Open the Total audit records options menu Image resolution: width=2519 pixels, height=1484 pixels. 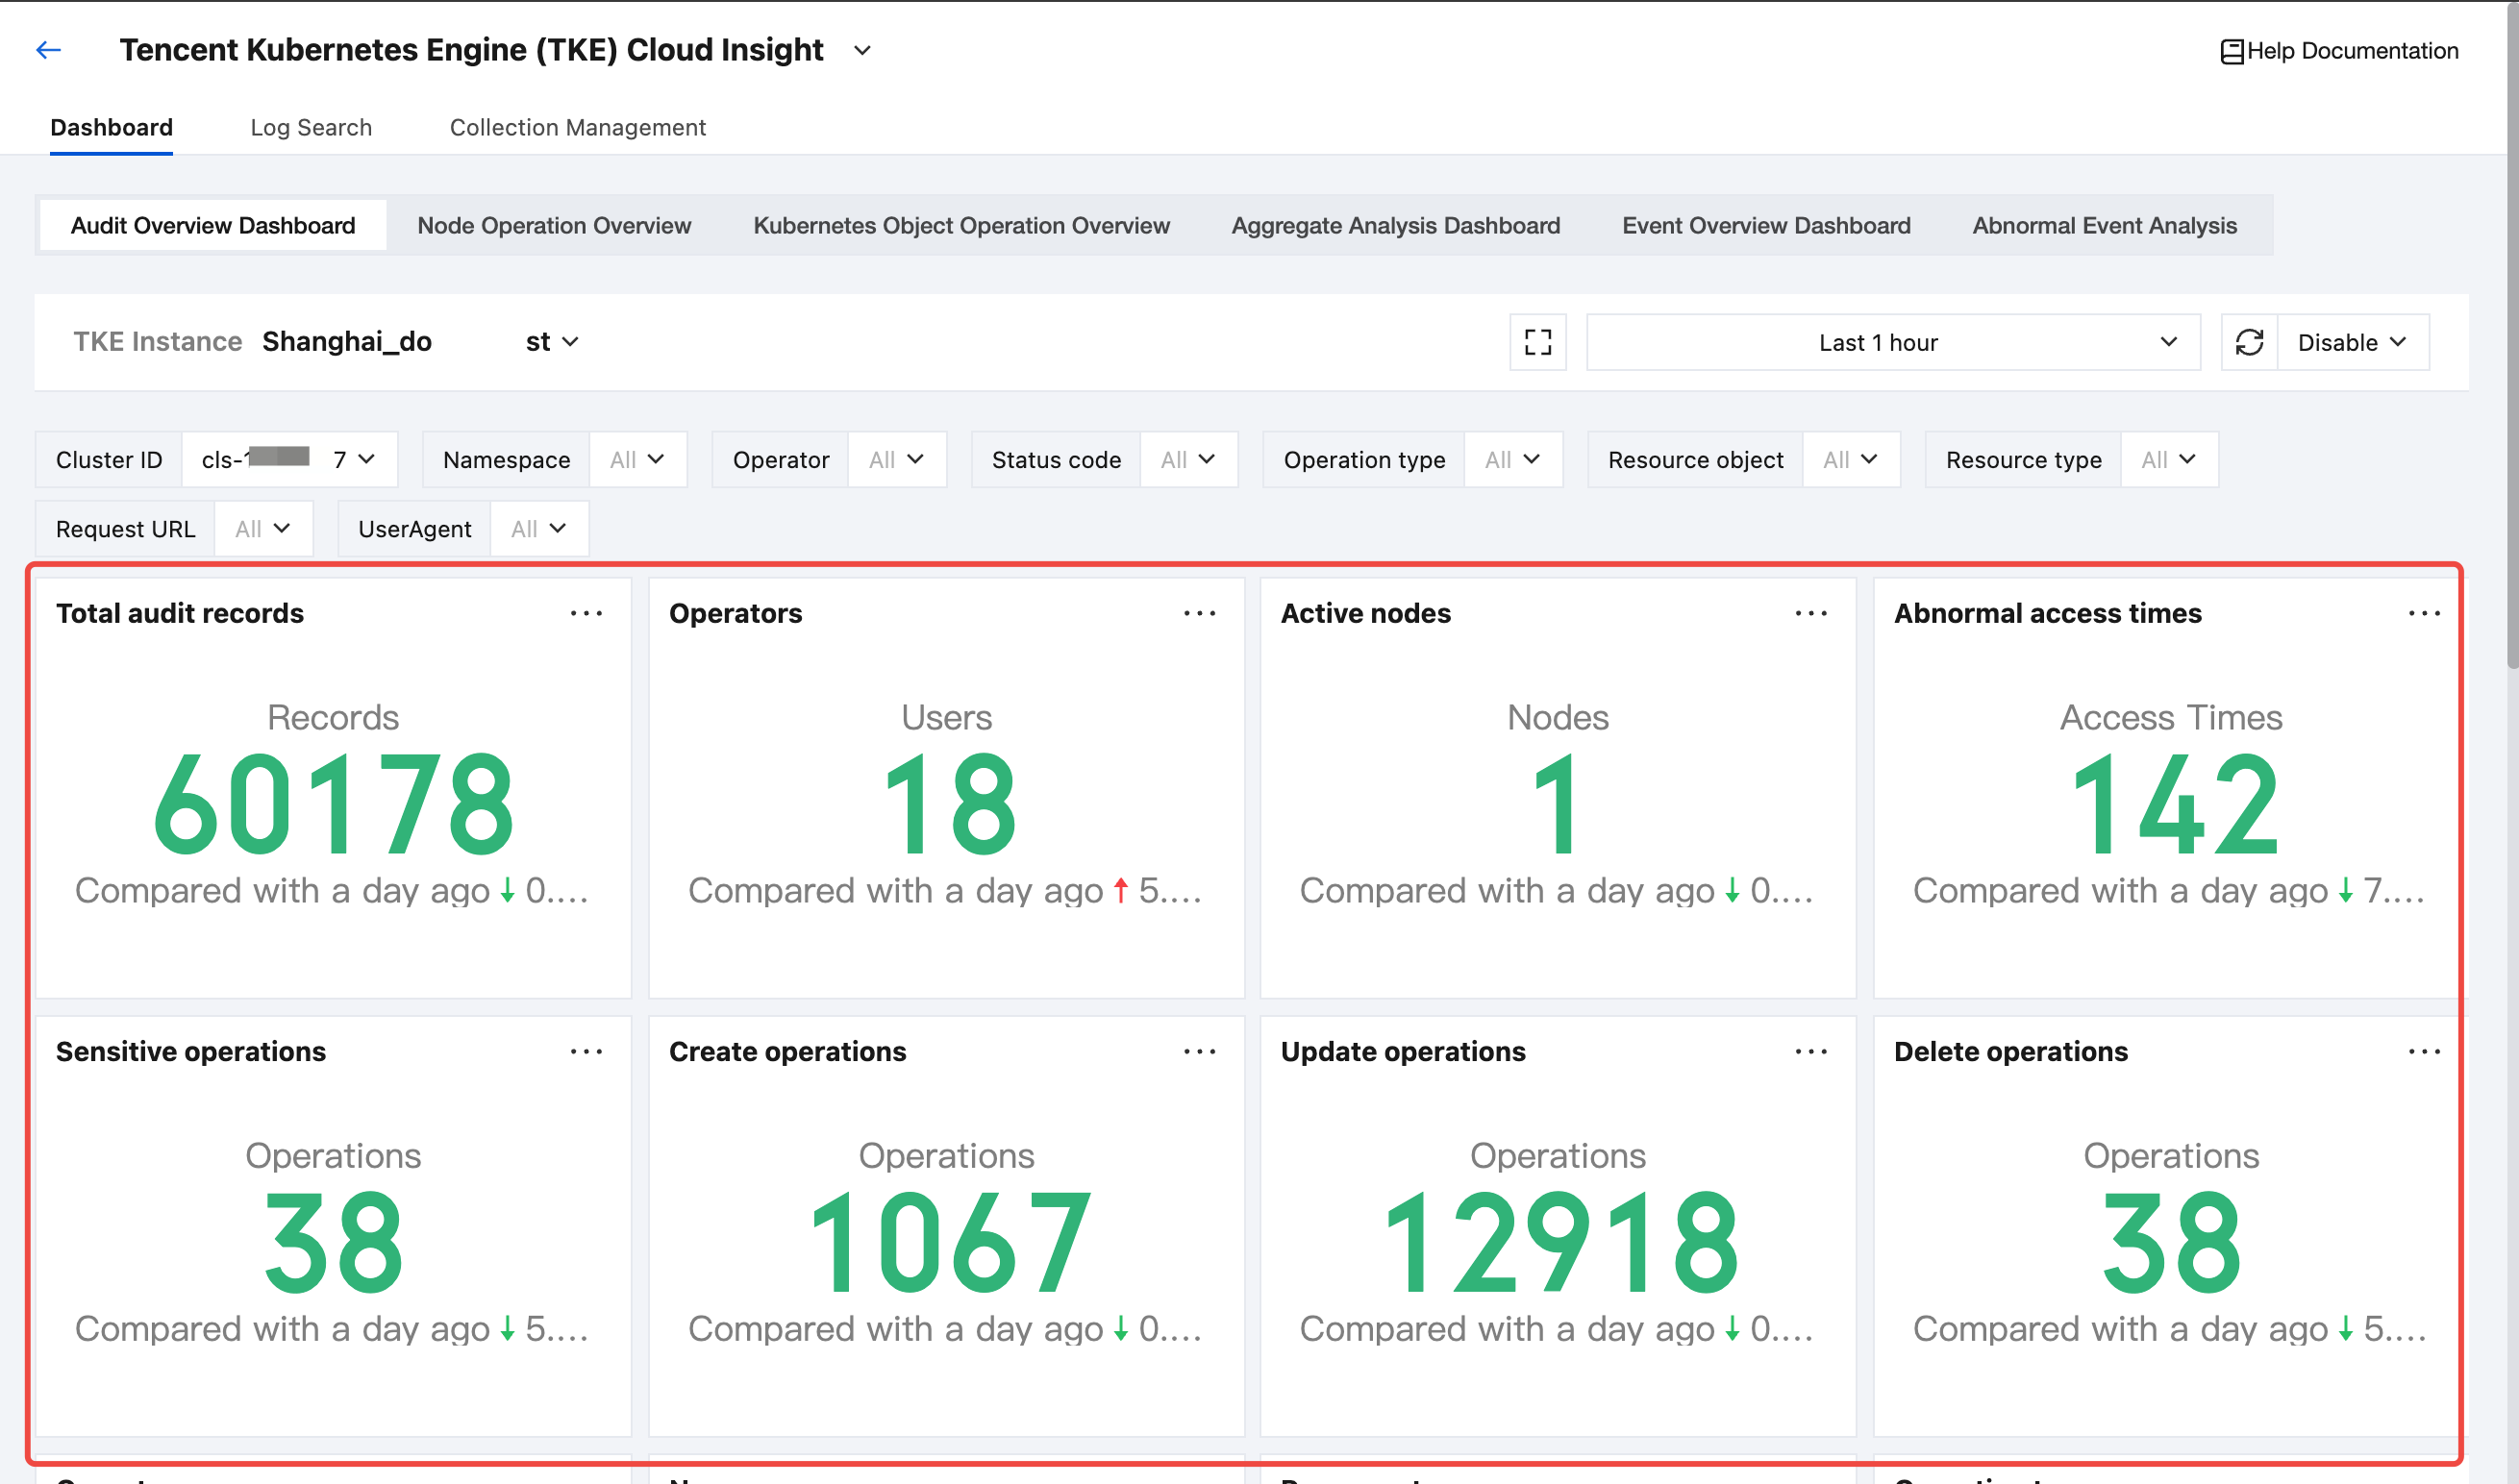586,613
